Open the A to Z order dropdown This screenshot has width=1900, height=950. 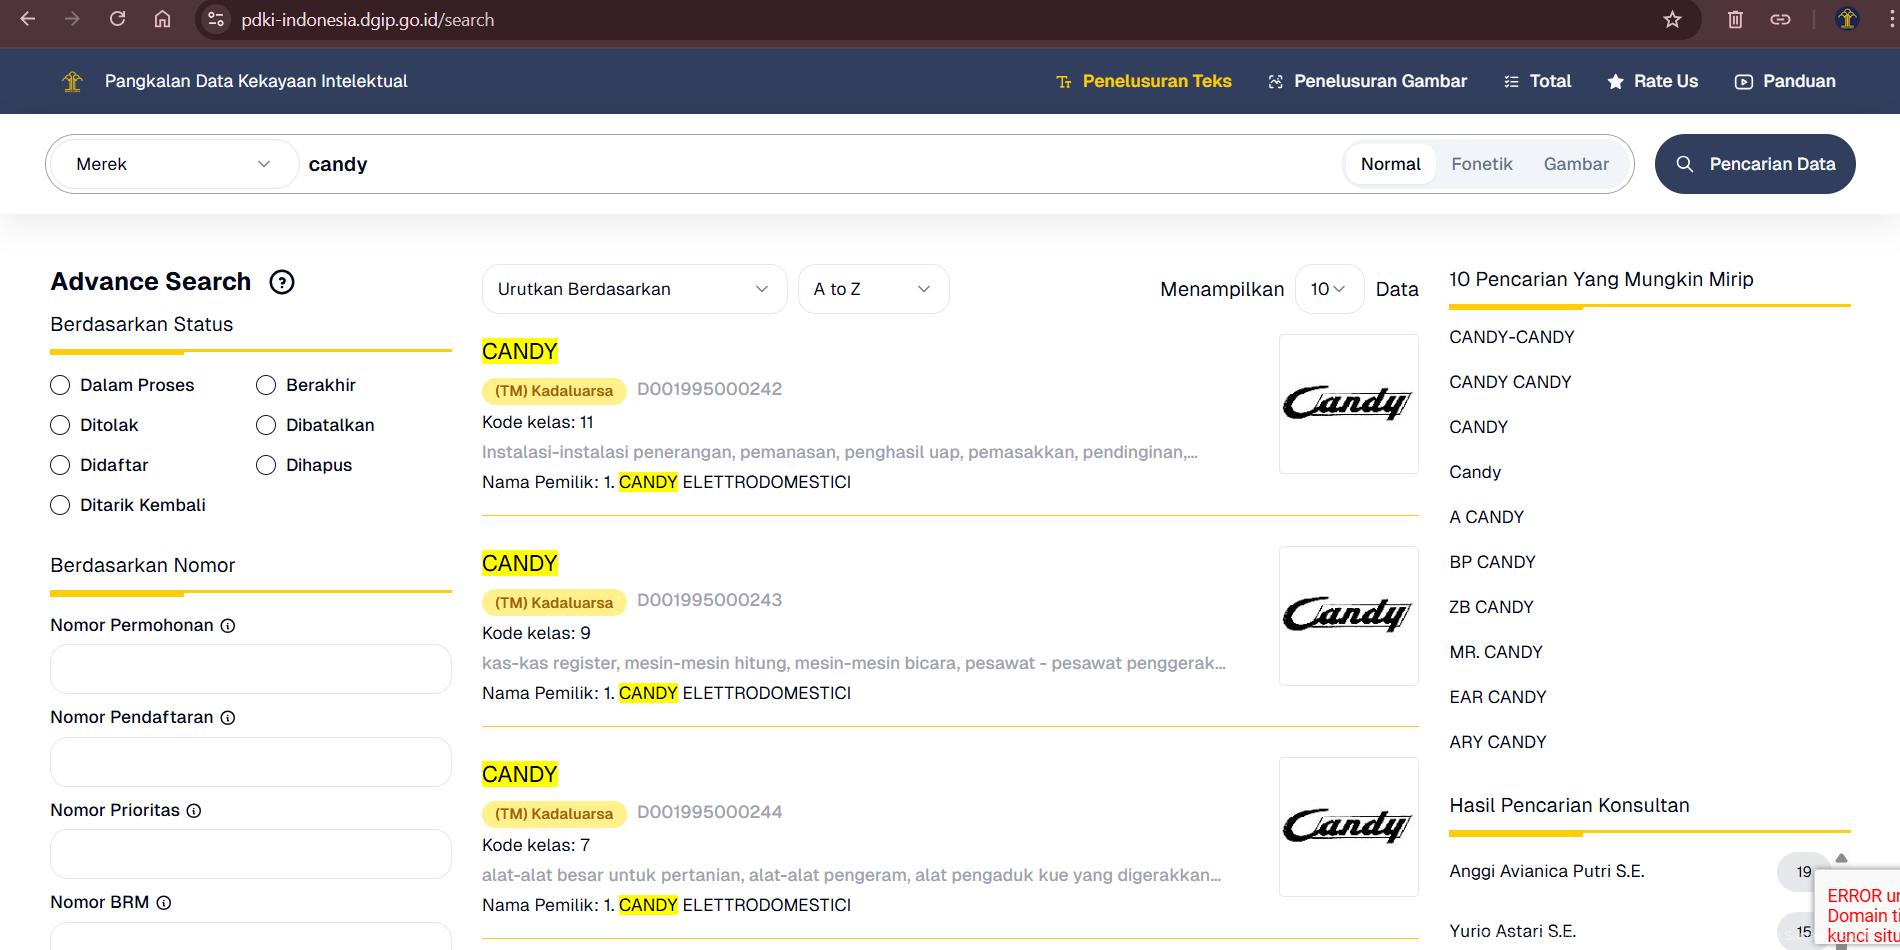[872, 289]
